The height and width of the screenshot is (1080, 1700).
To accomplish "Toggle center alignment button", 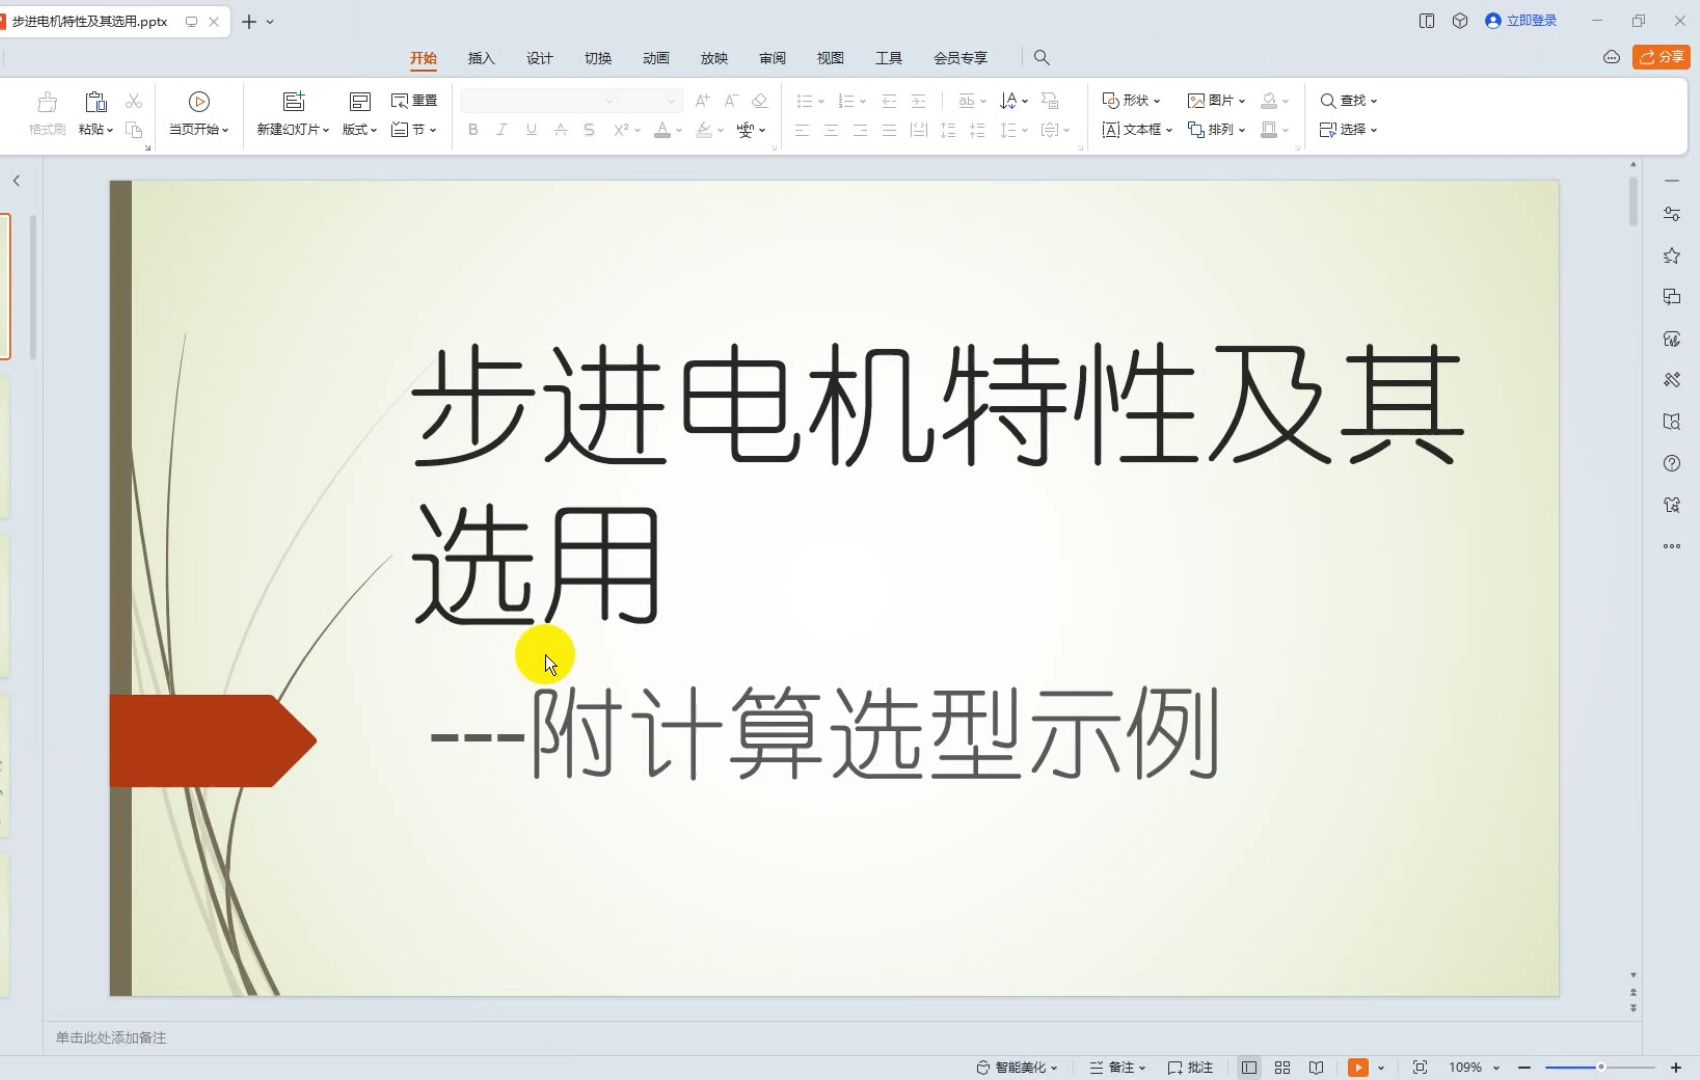I will (x=831, y=130).
